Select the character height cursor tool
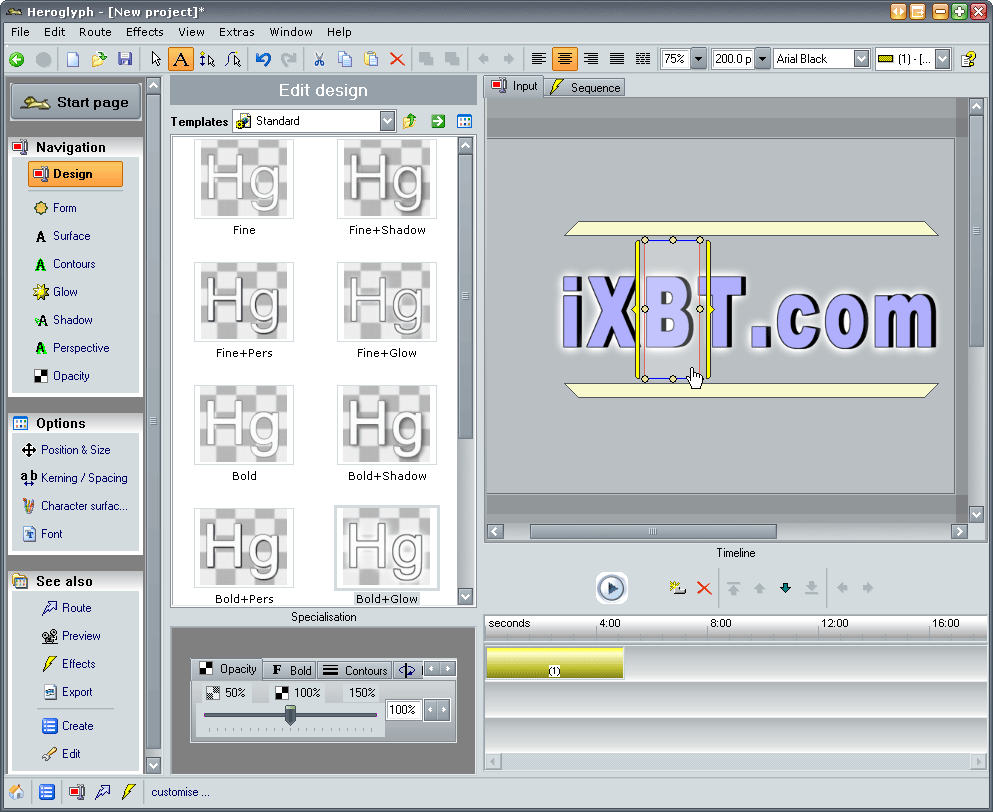The image size is (993, 812). 207,60
